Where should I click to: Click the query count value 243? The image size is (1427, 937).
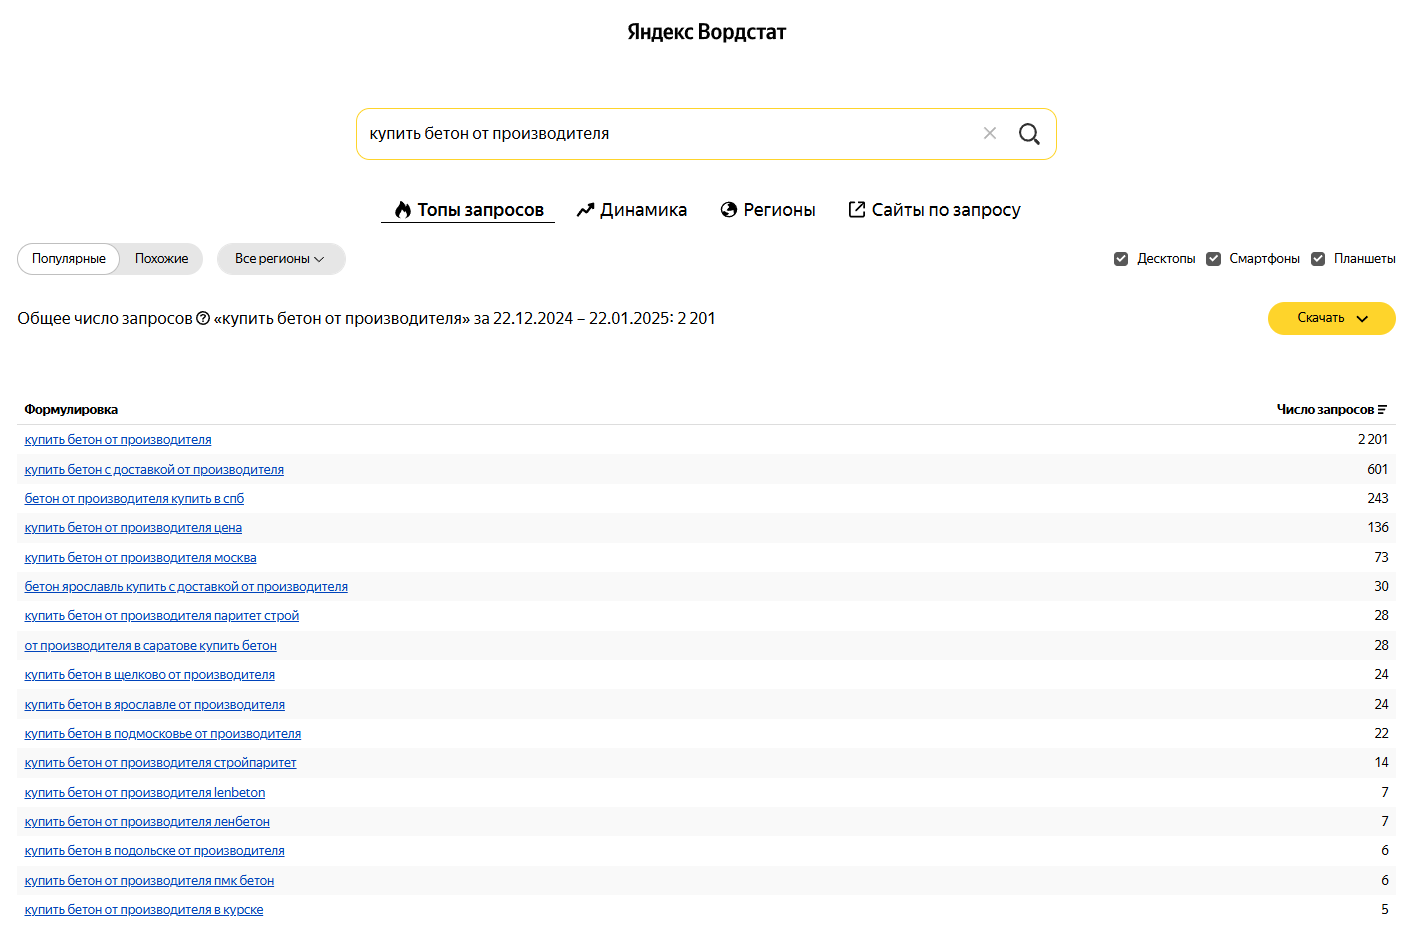(1378, 499)
